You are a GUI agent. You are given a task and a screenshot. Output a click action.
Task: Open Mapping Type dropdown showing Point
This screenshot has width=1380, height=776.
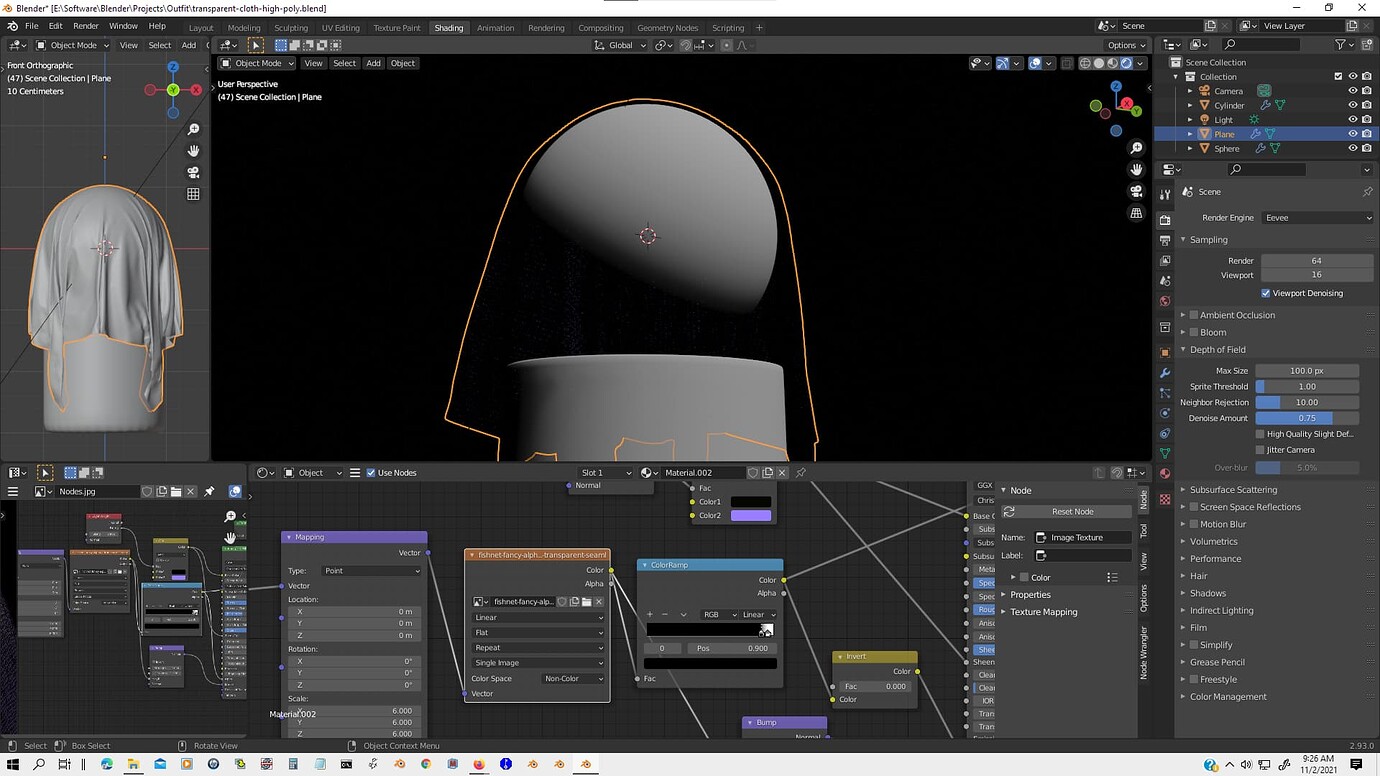(372, 571)
